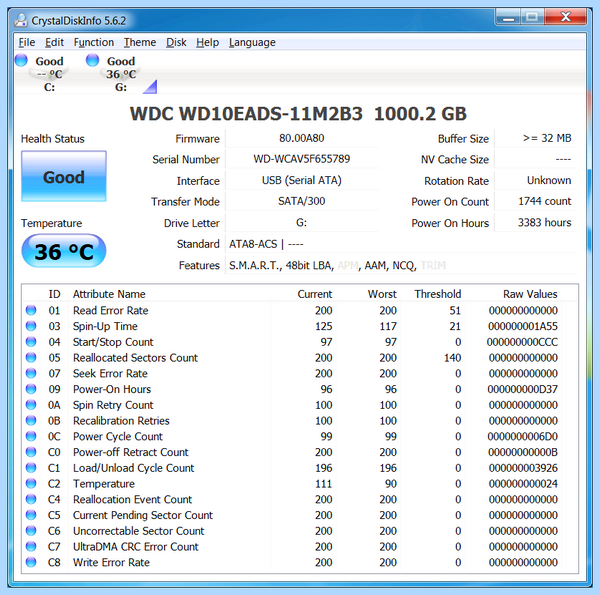Viewport: 600px width, 595px height.
Task: Open the Disk menu
Action: (x=176, y=42)
